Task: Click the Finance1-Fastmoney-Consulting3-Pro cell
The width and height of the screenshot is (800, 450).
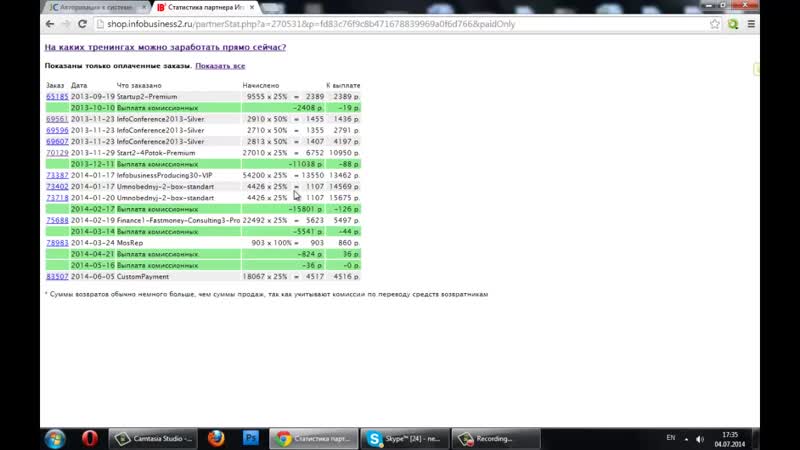Action: pos(178,220)
